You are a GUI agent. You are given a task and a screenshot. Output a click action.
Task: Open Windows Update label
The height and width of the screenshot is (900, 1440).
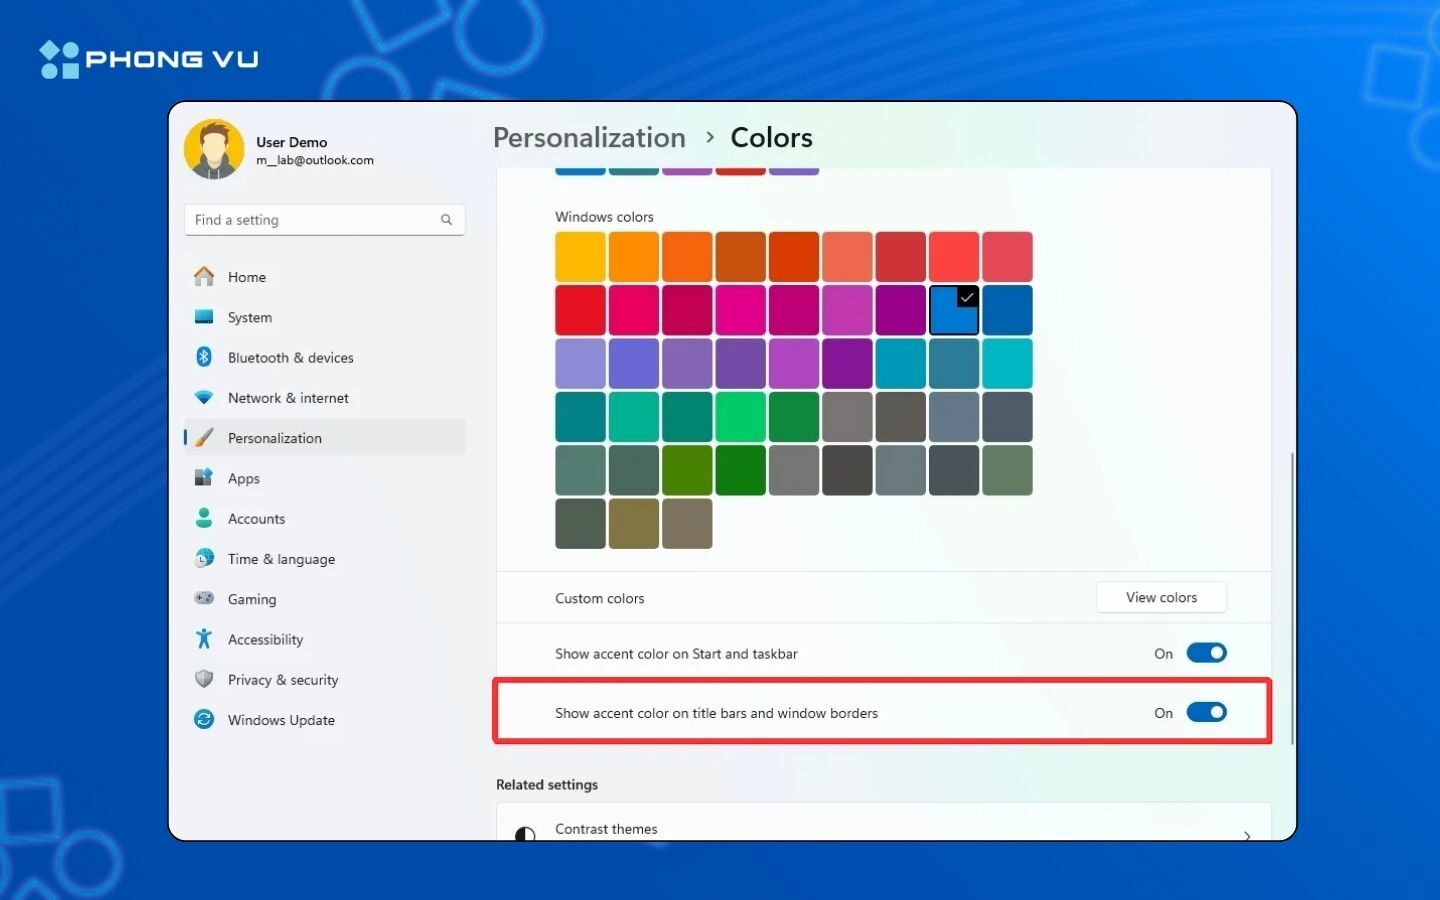[281, 720]
